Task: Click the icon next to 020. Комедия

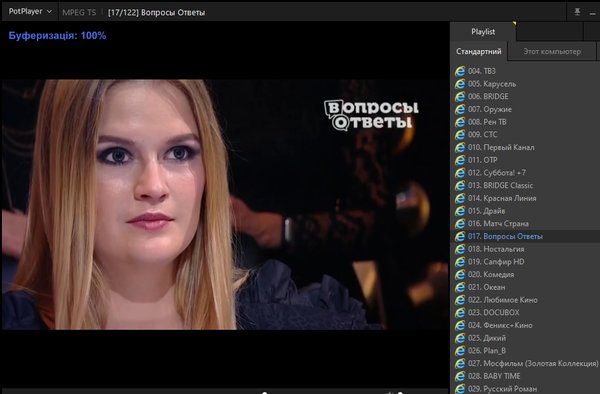Action: pos(460,274)
